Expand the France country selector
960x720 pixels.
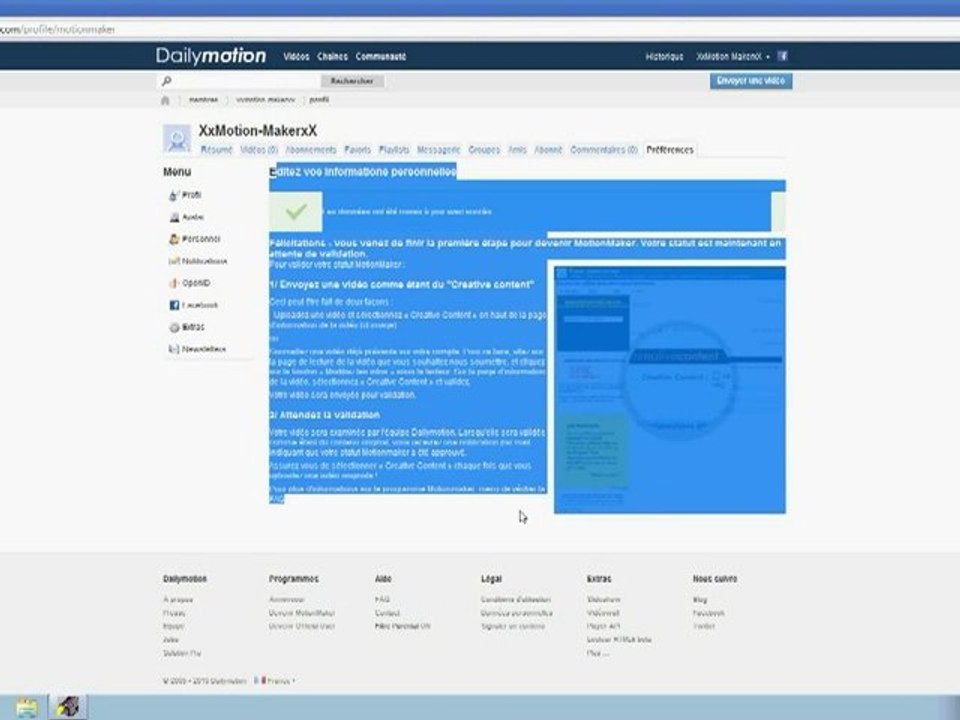282,681
